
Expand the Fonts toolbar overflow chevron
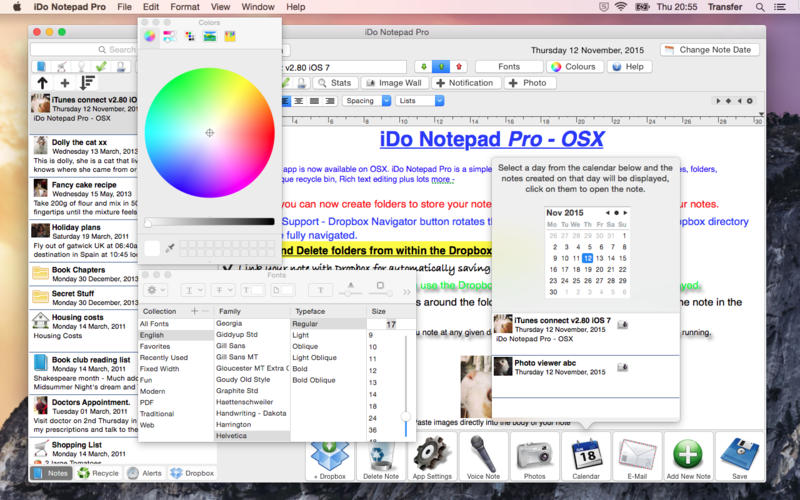pos(407,292)
